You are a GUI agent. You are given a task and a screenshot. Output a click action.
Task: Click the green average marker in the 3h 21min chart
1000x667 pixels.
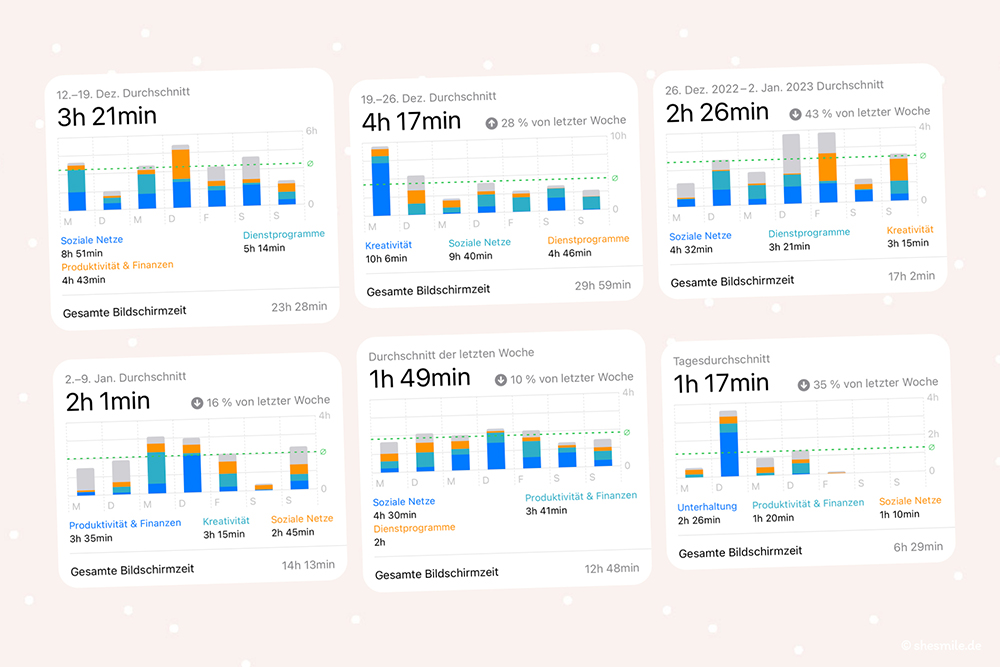pyautogui.click(x=311, y=164)
